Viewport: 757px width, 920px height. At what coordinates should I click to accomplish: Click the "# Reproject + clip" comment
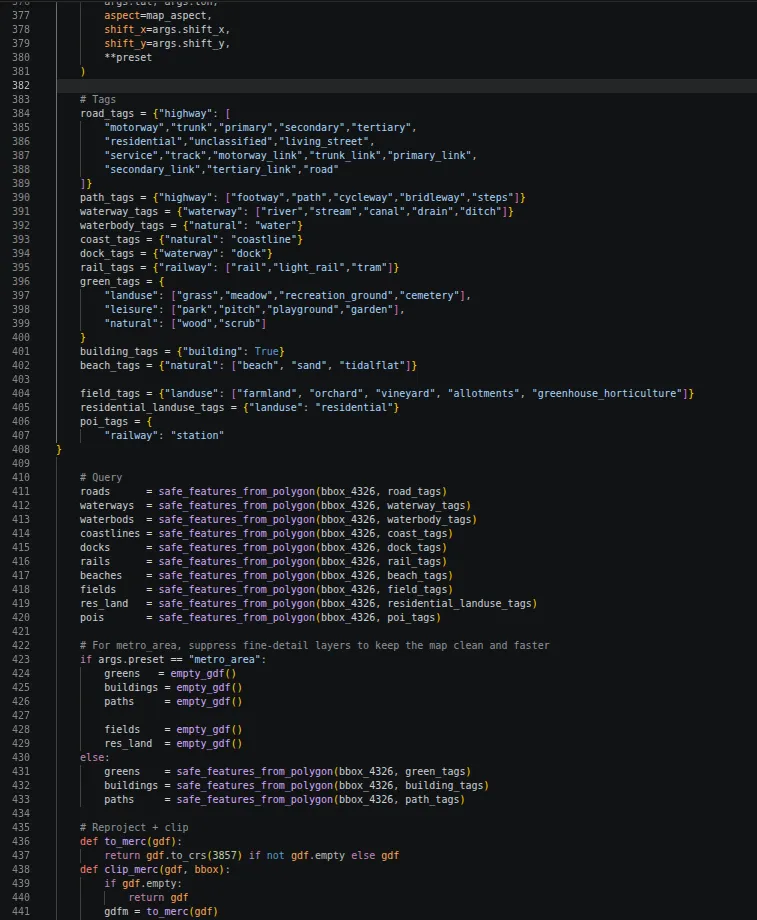134,828
